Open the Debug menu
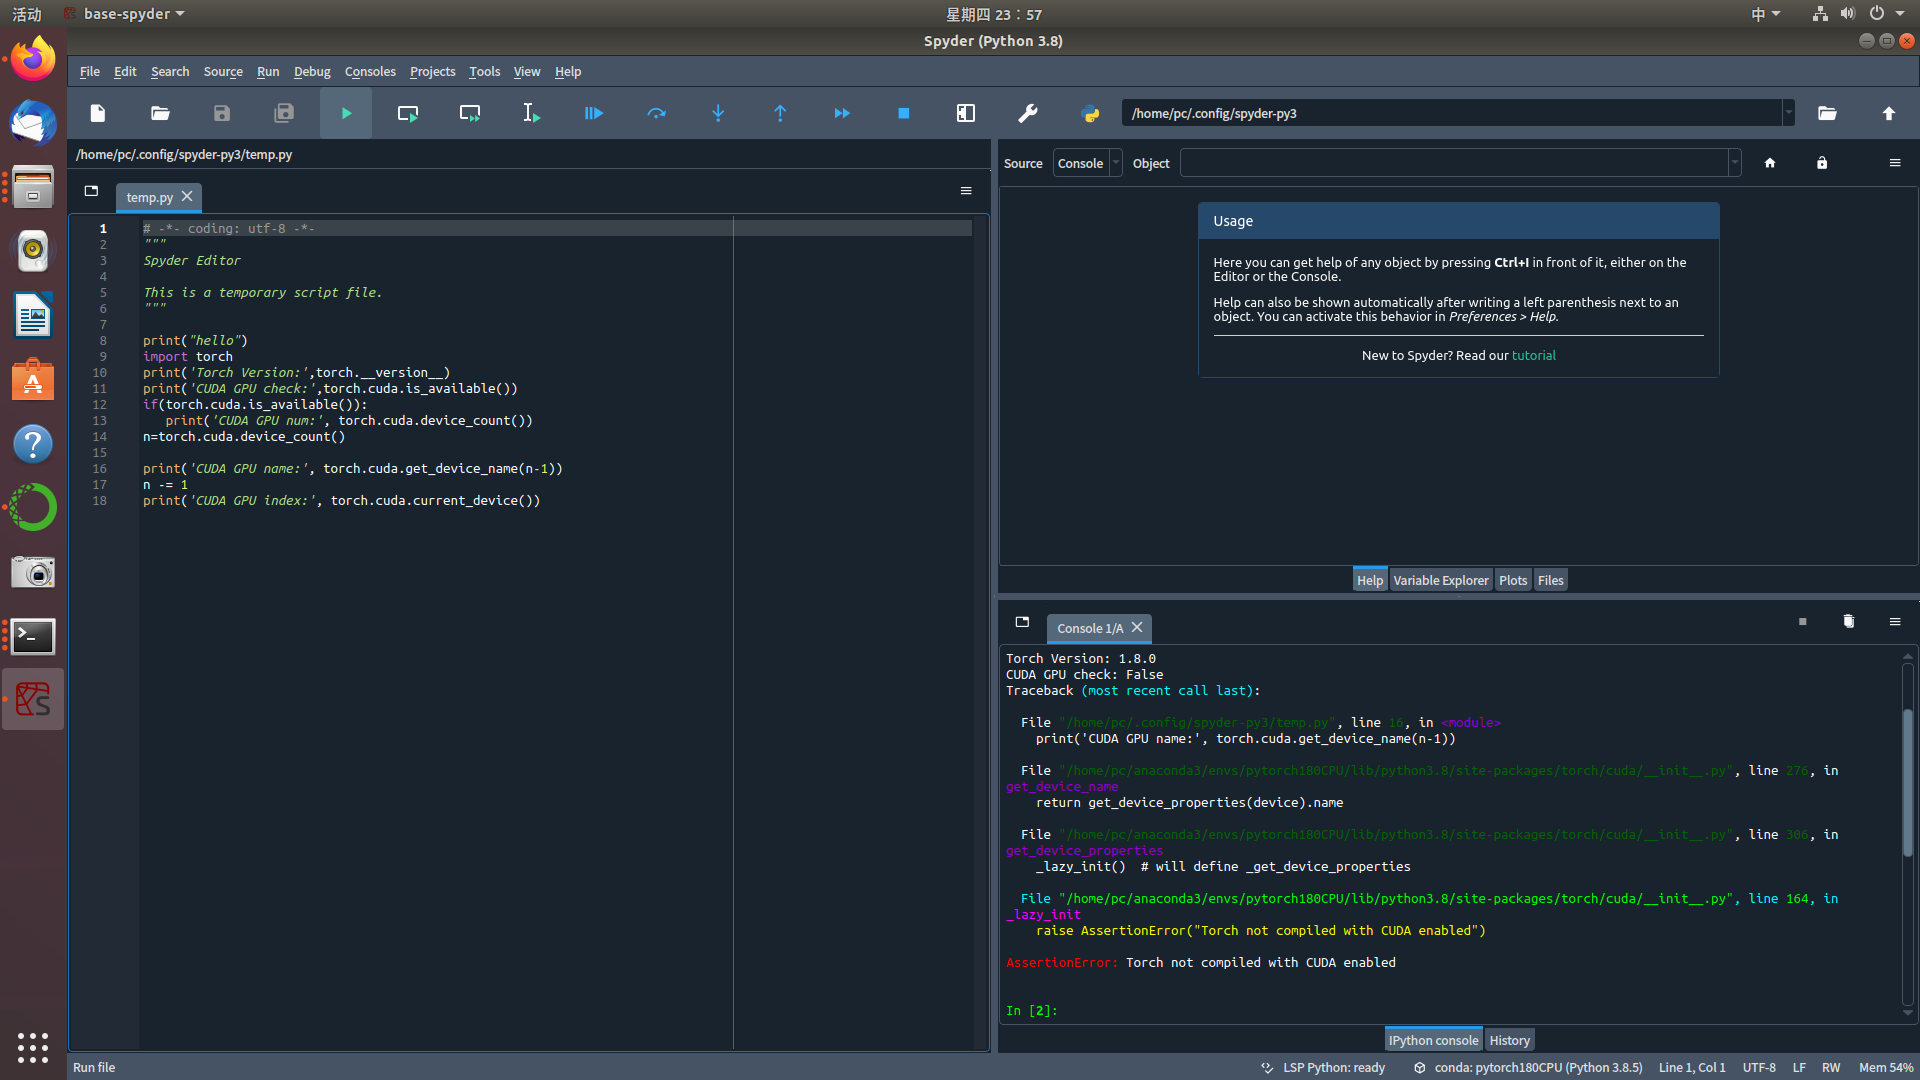 pyautogui.click(x=312, y=71)
